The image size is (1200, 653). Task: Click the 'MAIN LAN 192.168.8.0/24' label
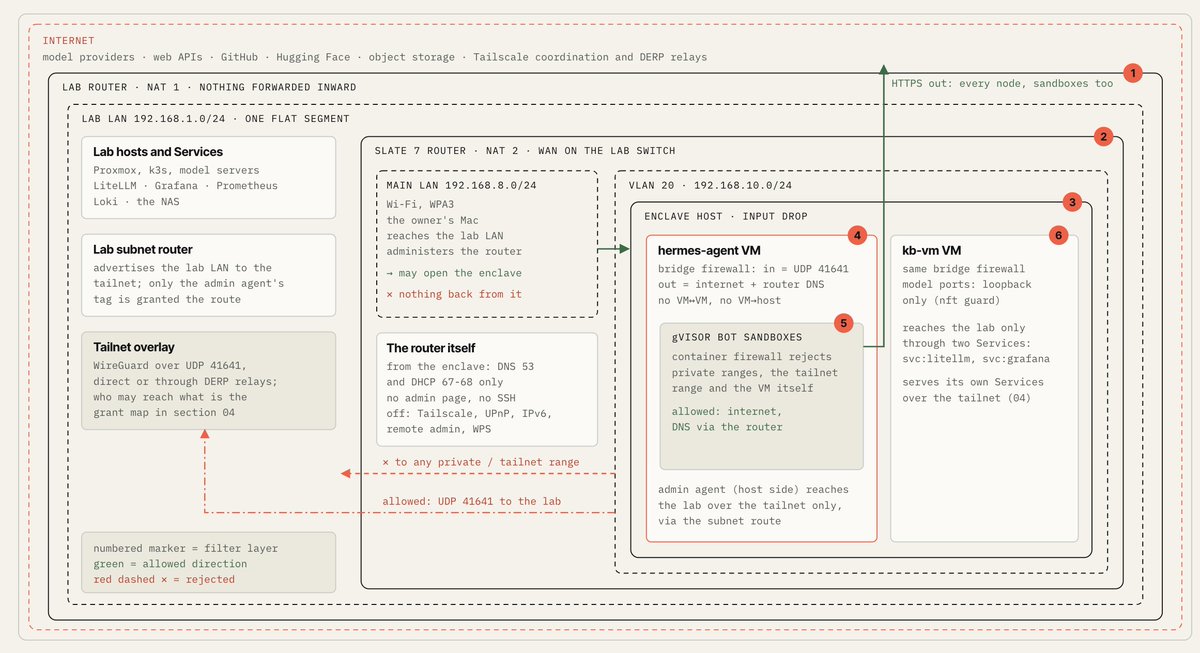(x=461, y=187)
